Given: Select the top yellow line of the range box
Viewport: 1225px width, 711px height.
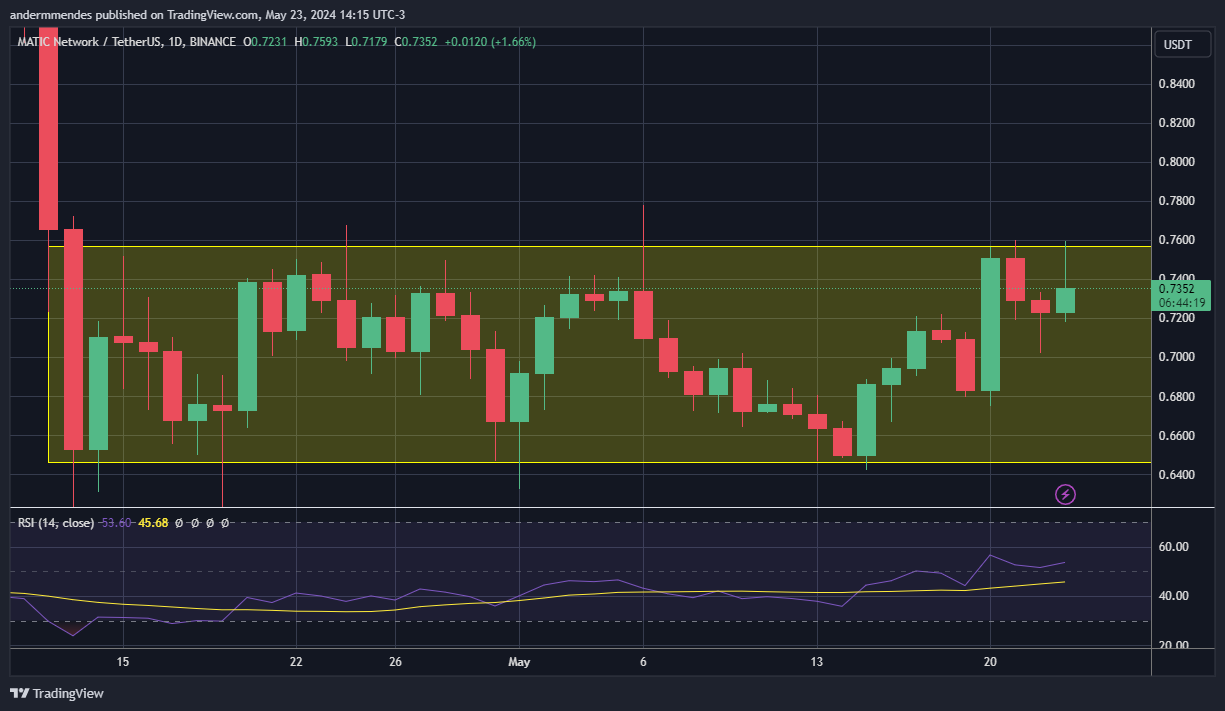Looking at the screenshot, I should [598, 246].
